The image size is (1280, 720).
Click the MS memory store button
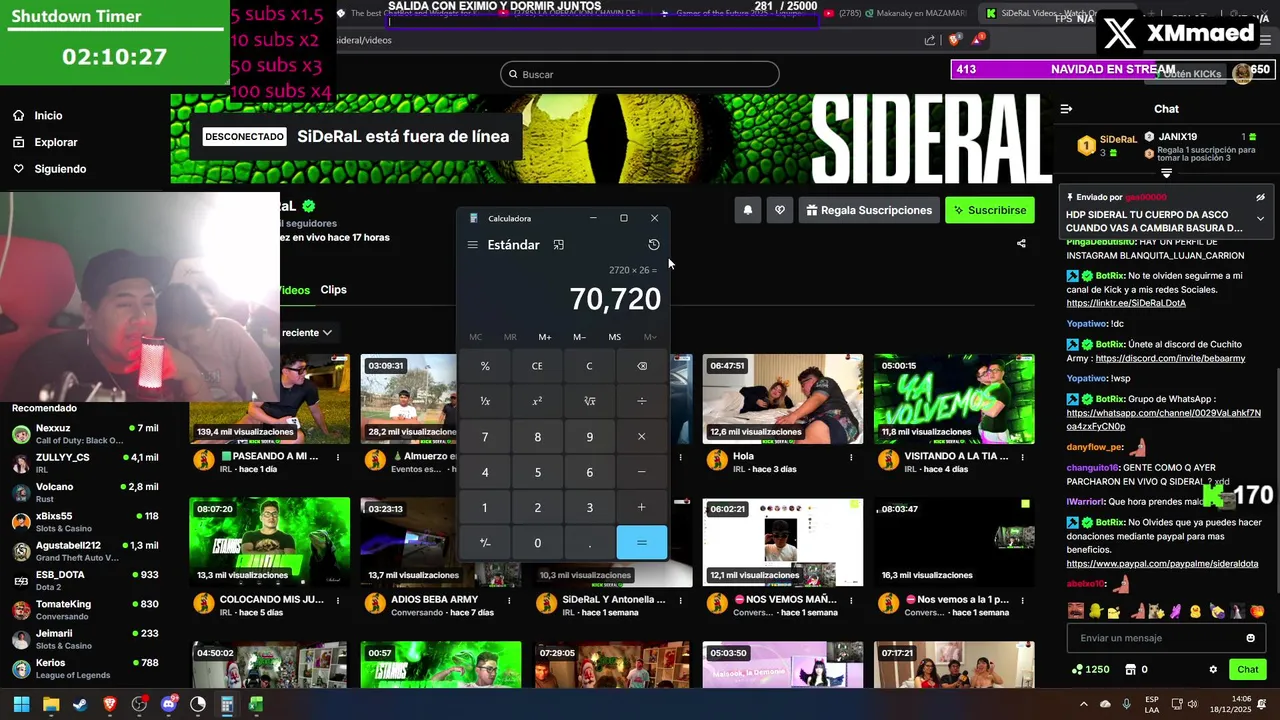click(x=615, y=337)
